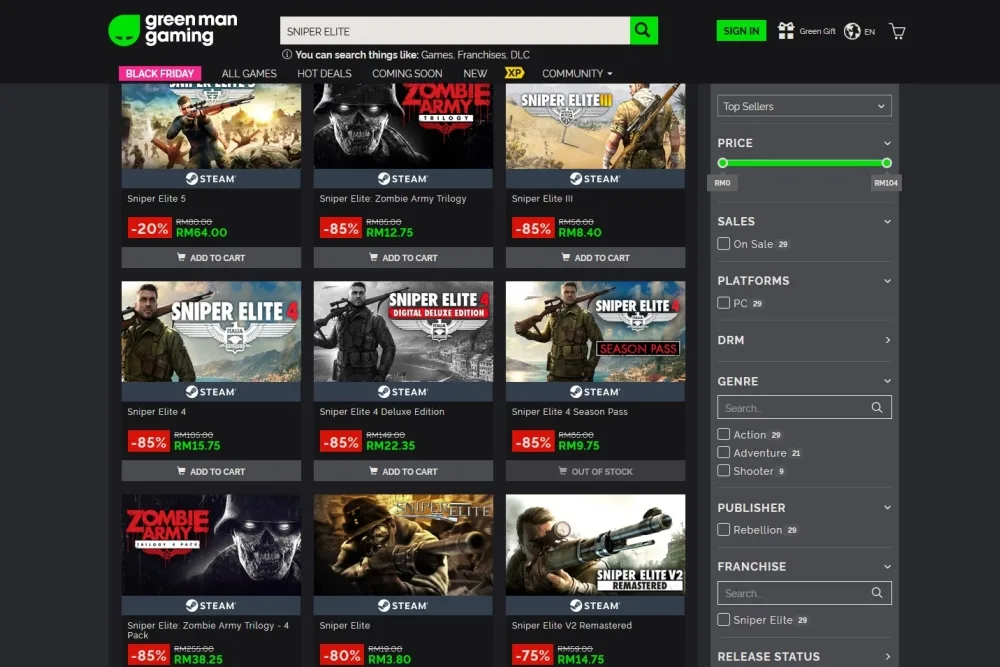Collapse the Publisher filter section

tap(887, 508)
